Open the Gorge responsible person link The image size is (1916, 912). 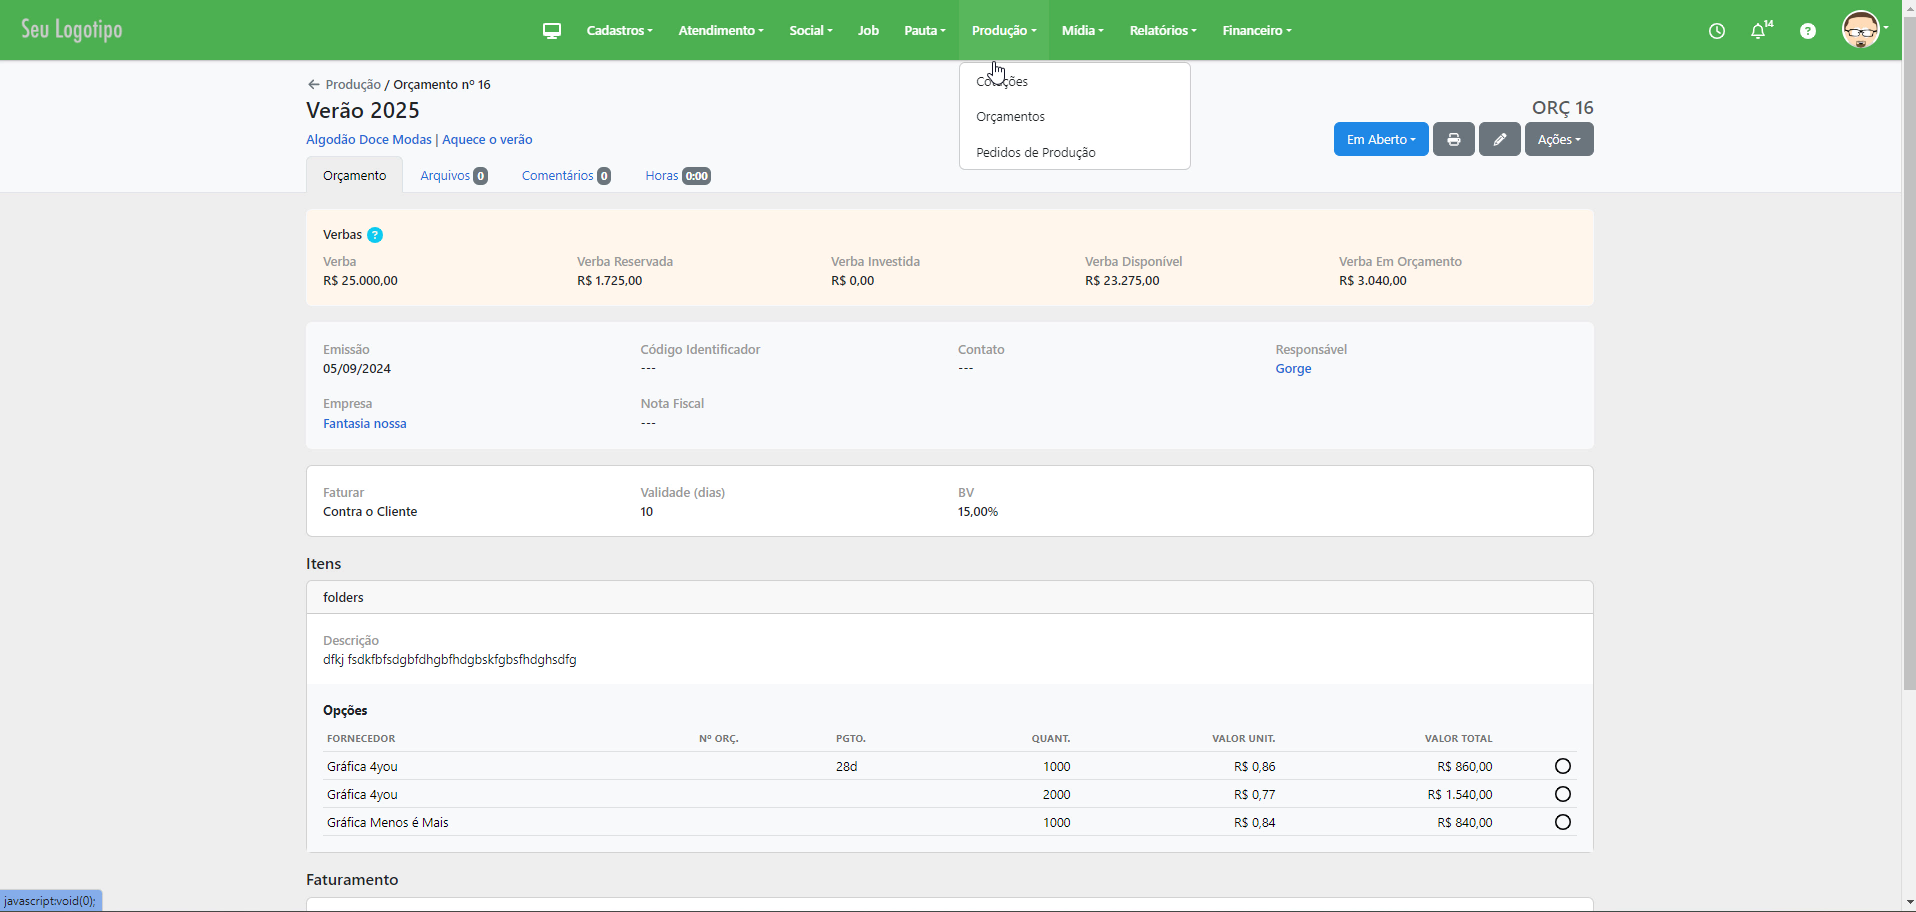point(1292,369)
